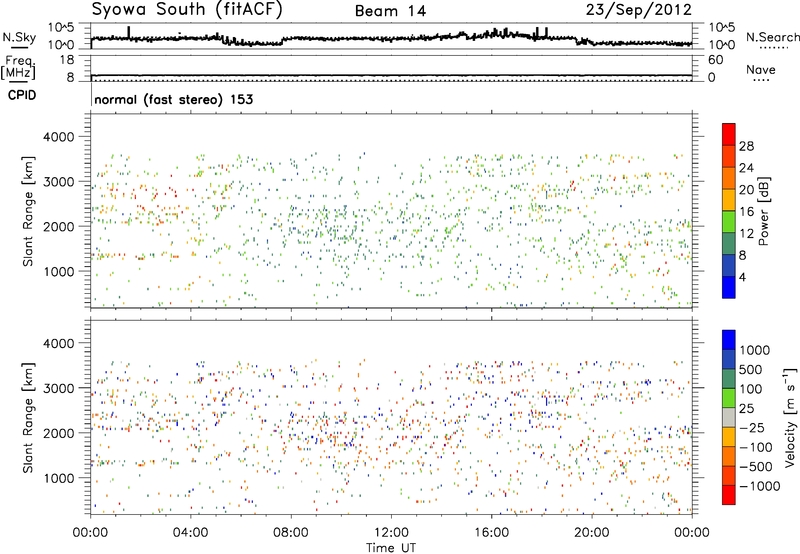Click the blue bottom of the Power colorbar
This screenshot has width=800, height=554.
point(729,287)
